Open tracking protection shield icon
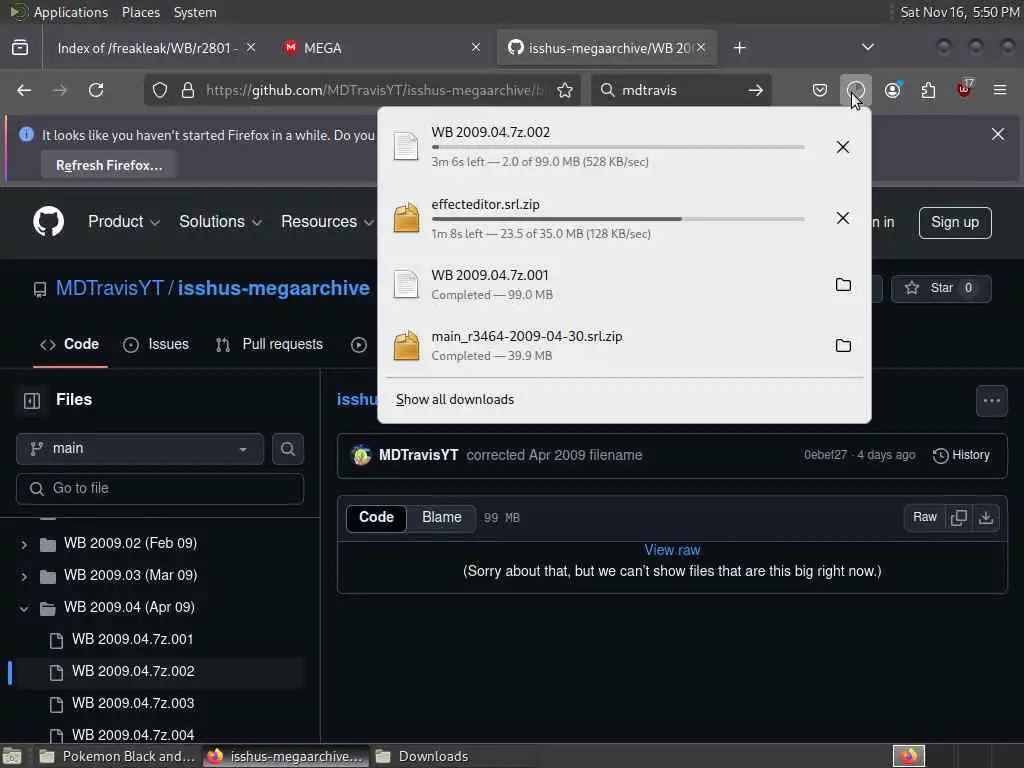Image resolution: width=1024 pixels, height=768 pixels. [x=160, y=90]
